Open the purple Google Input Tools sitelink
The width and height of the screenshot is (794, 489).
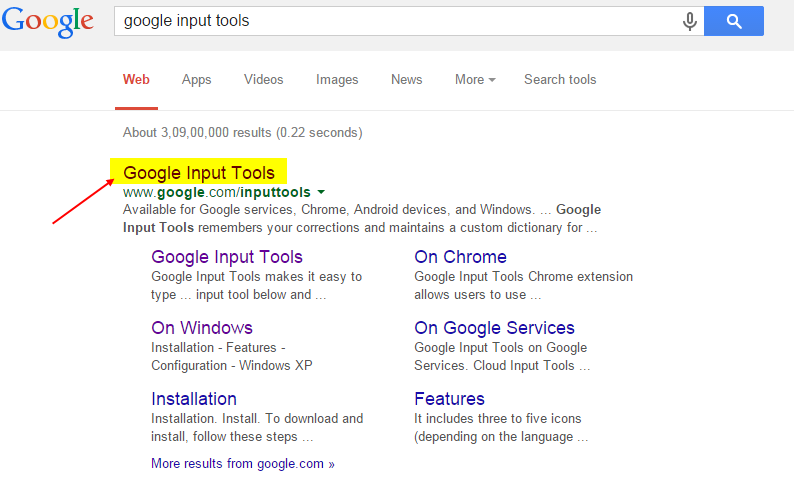(x=227, y=257)
